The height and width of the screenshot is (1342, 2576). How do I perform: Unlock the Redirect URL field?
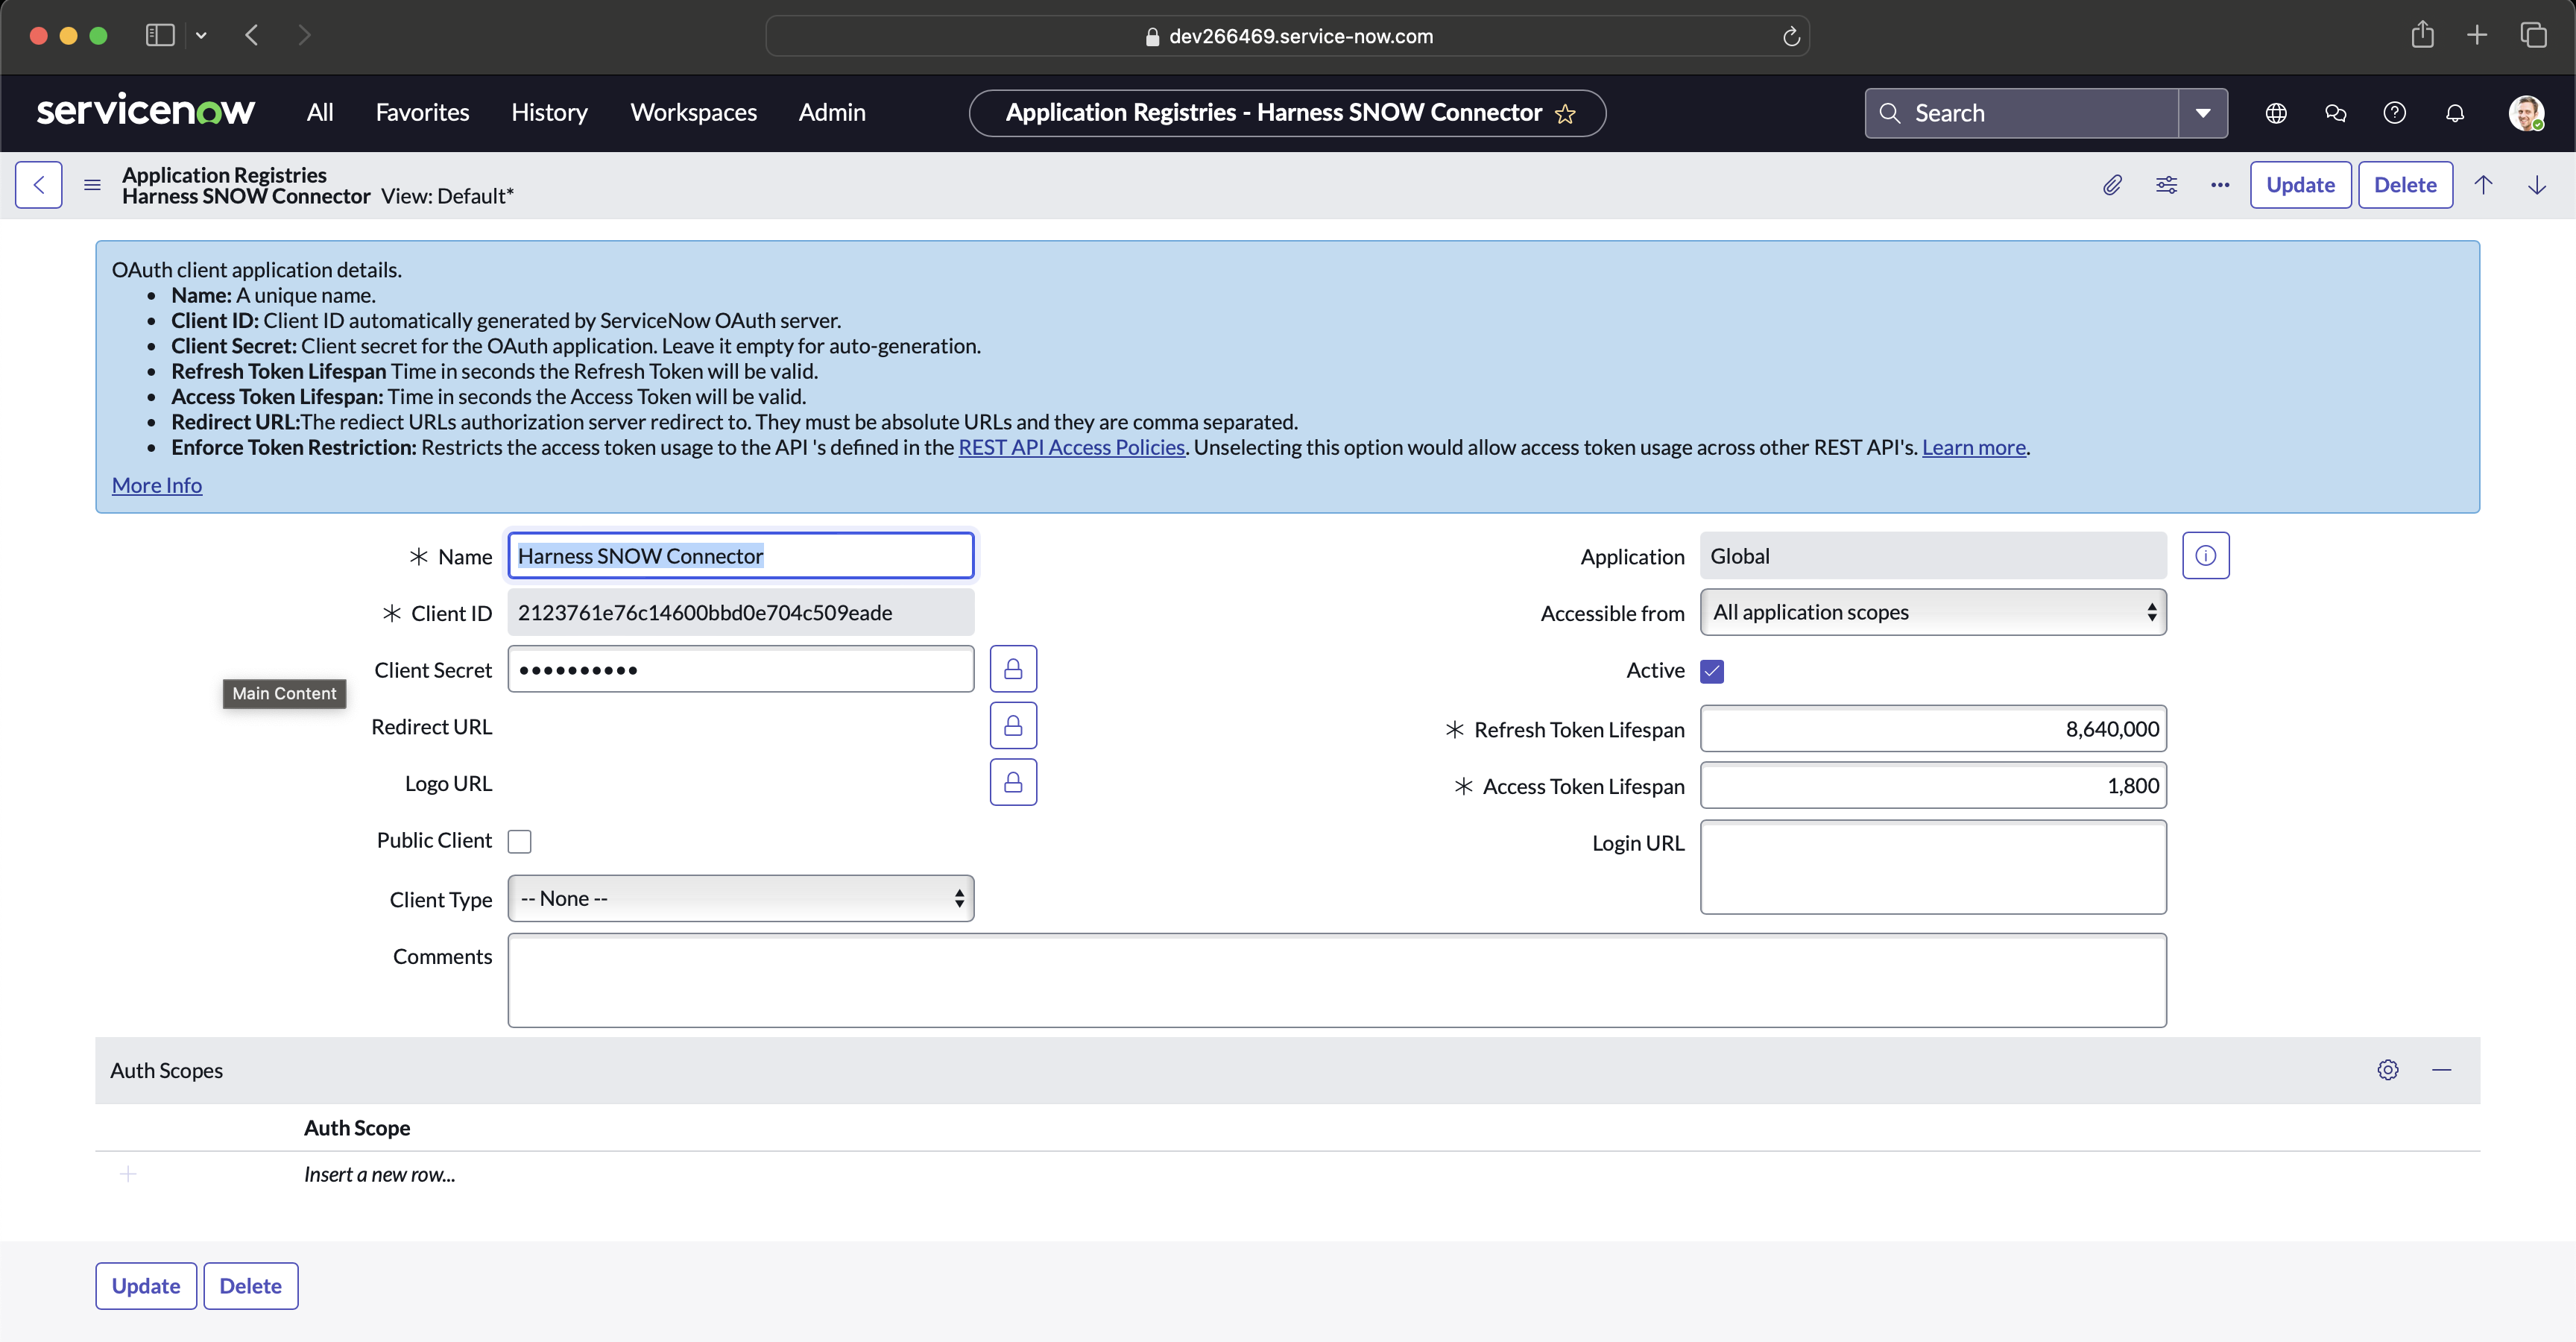[1013, 726]
